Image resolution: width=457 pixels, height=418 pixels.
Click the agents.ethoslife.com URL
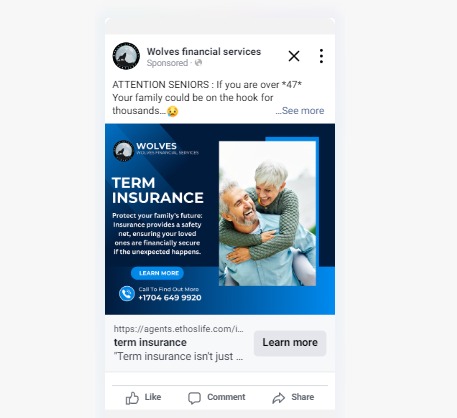click(x=178, y=329)
